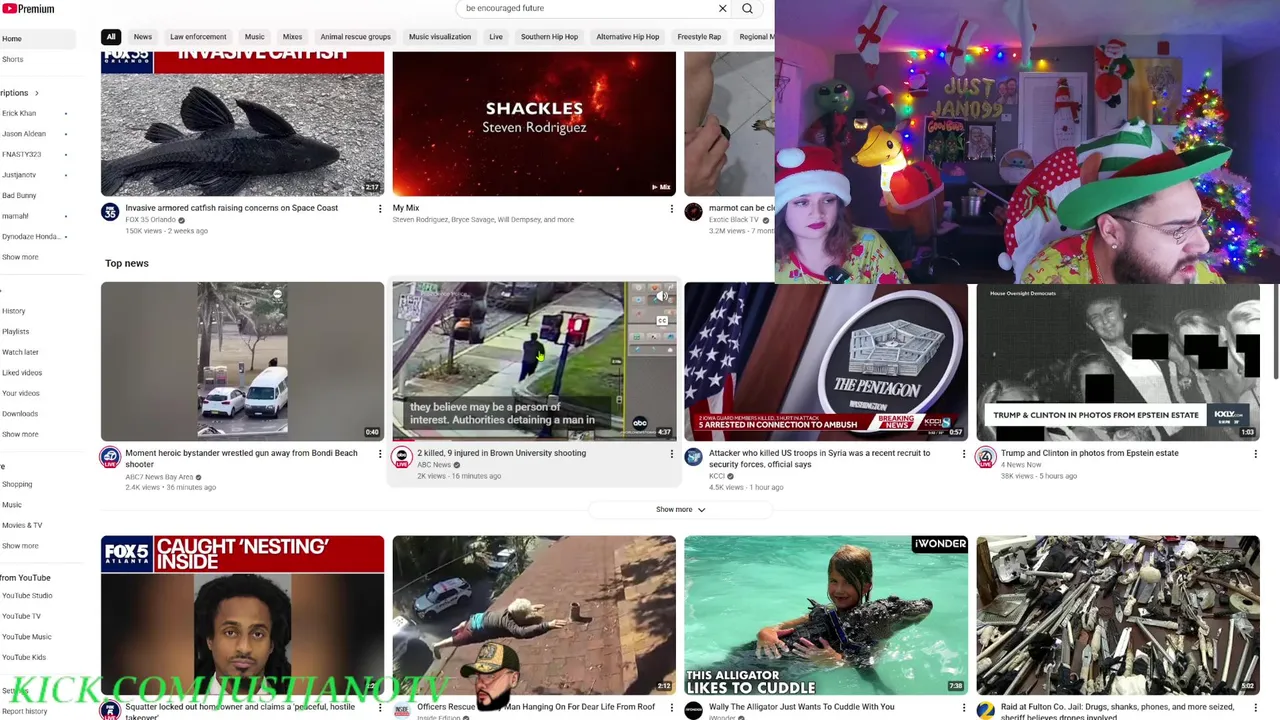Open Exotic Black TV channel avatar
This screenshot has height=720, width=1280.
pos(694,212)
